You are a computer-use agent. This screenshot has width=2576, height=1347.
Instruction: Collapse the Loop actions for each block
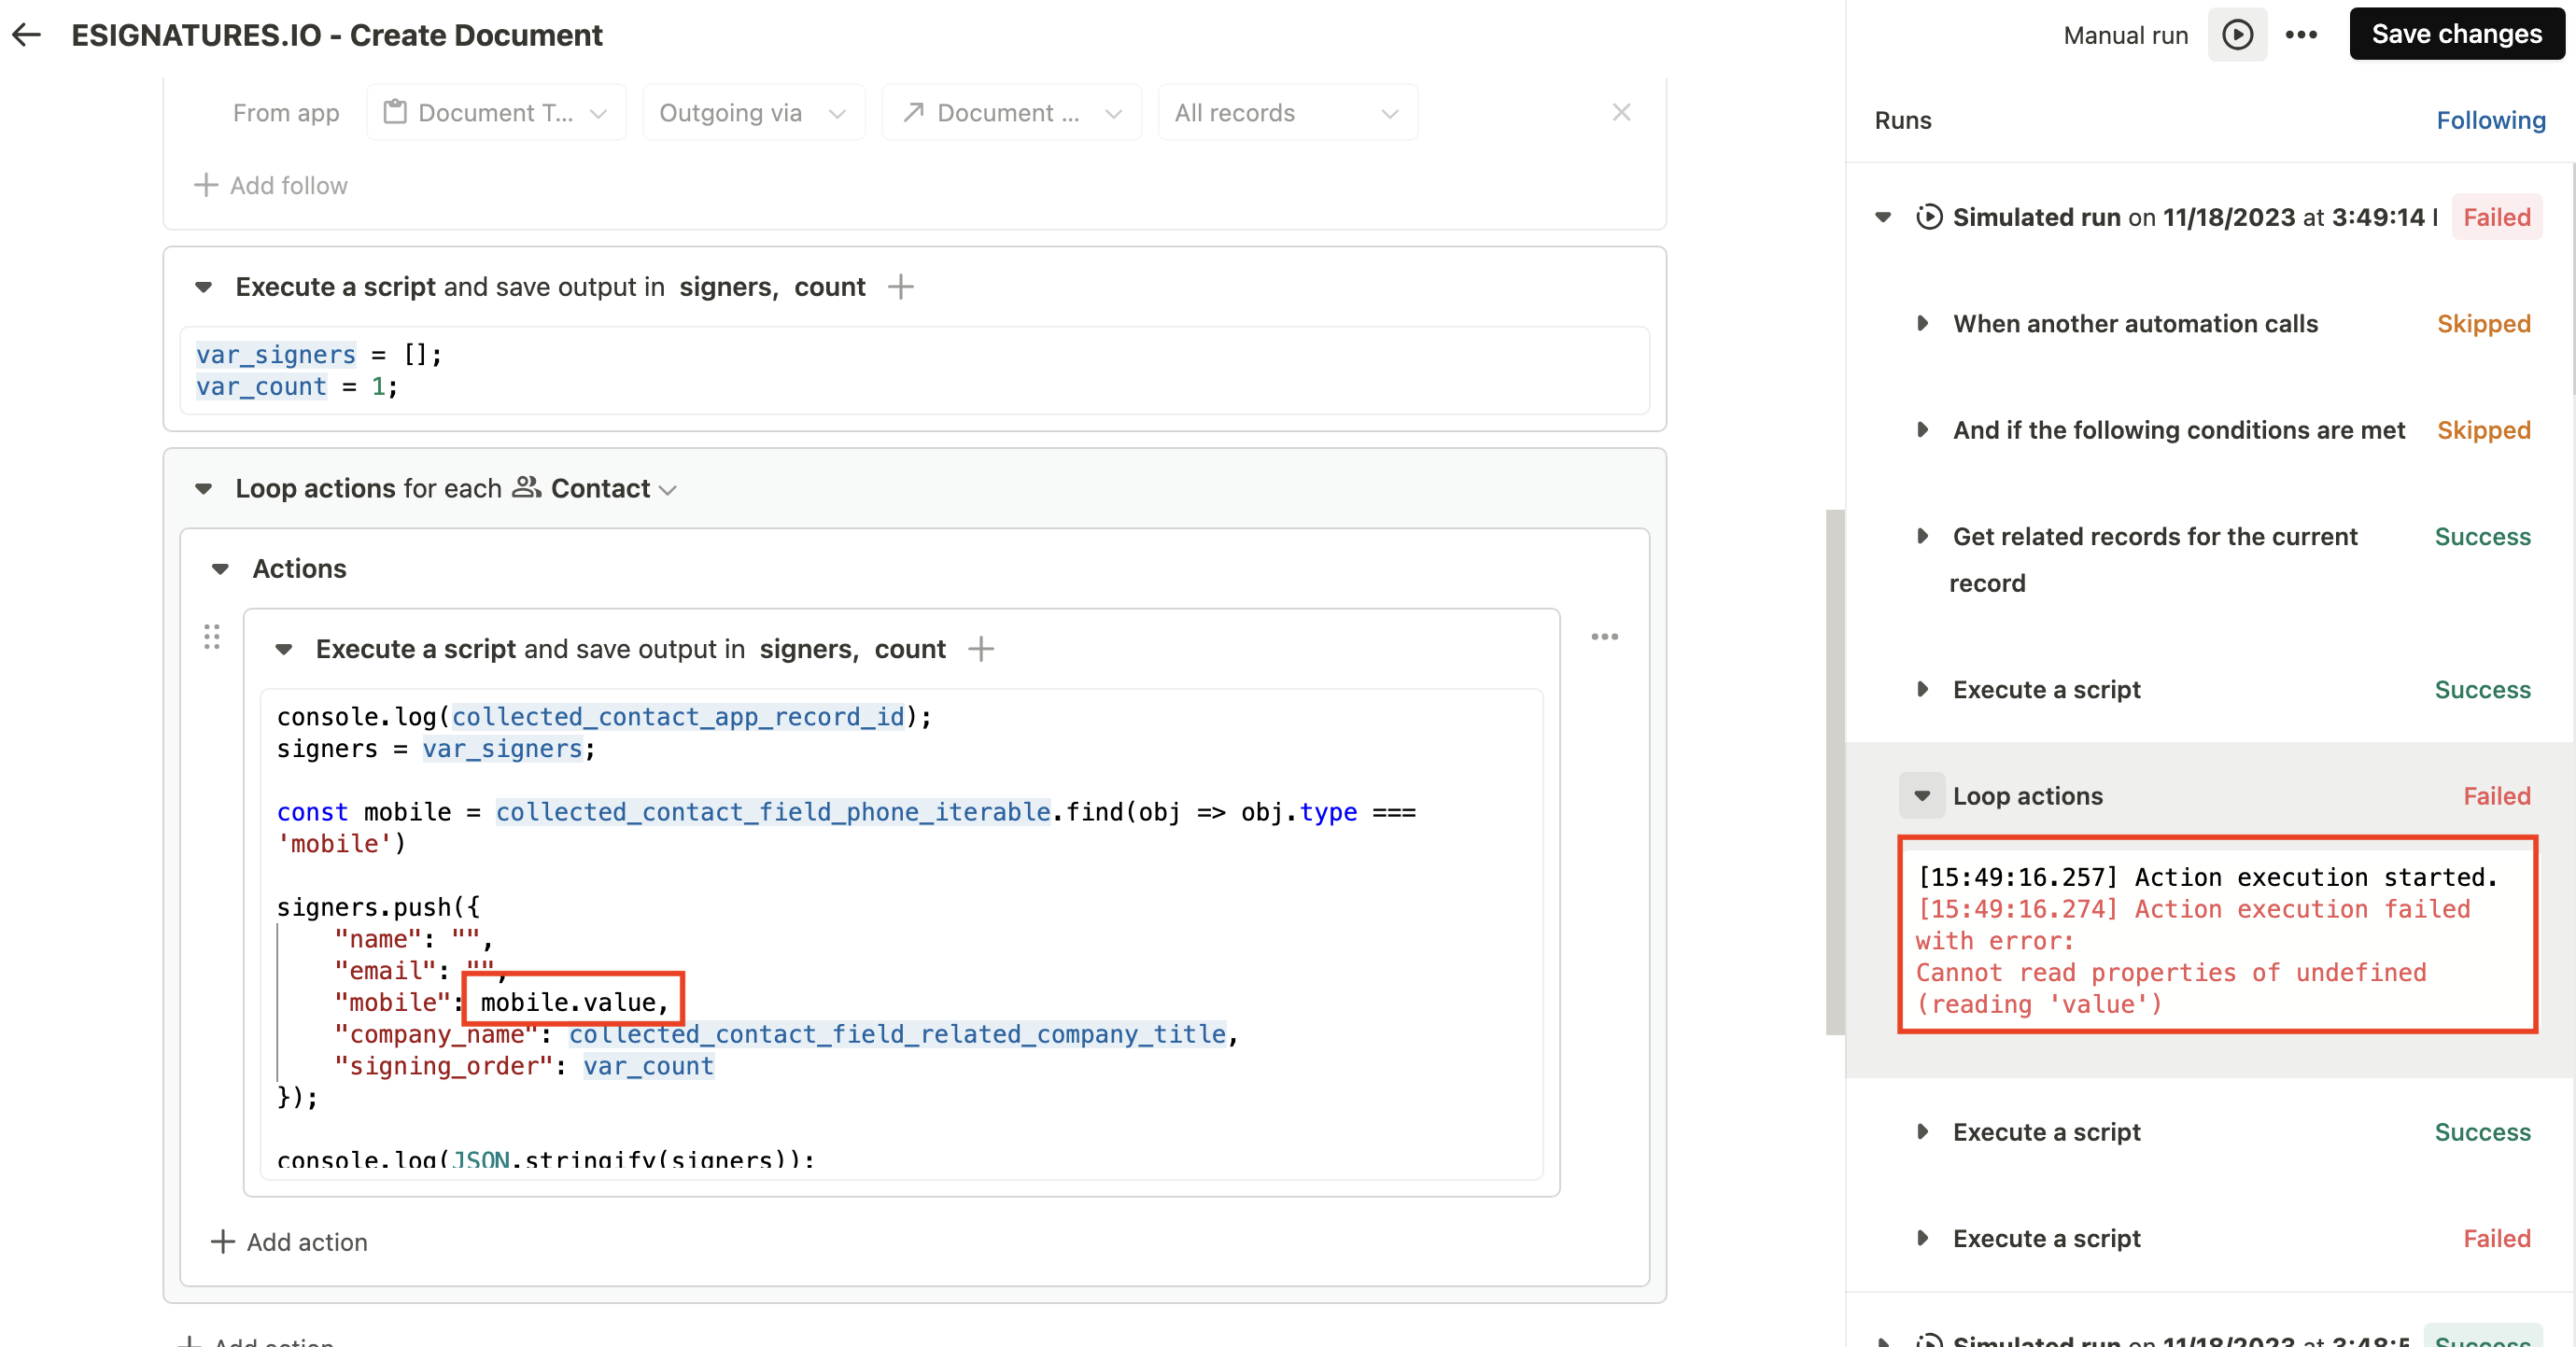tap(204, 489)
